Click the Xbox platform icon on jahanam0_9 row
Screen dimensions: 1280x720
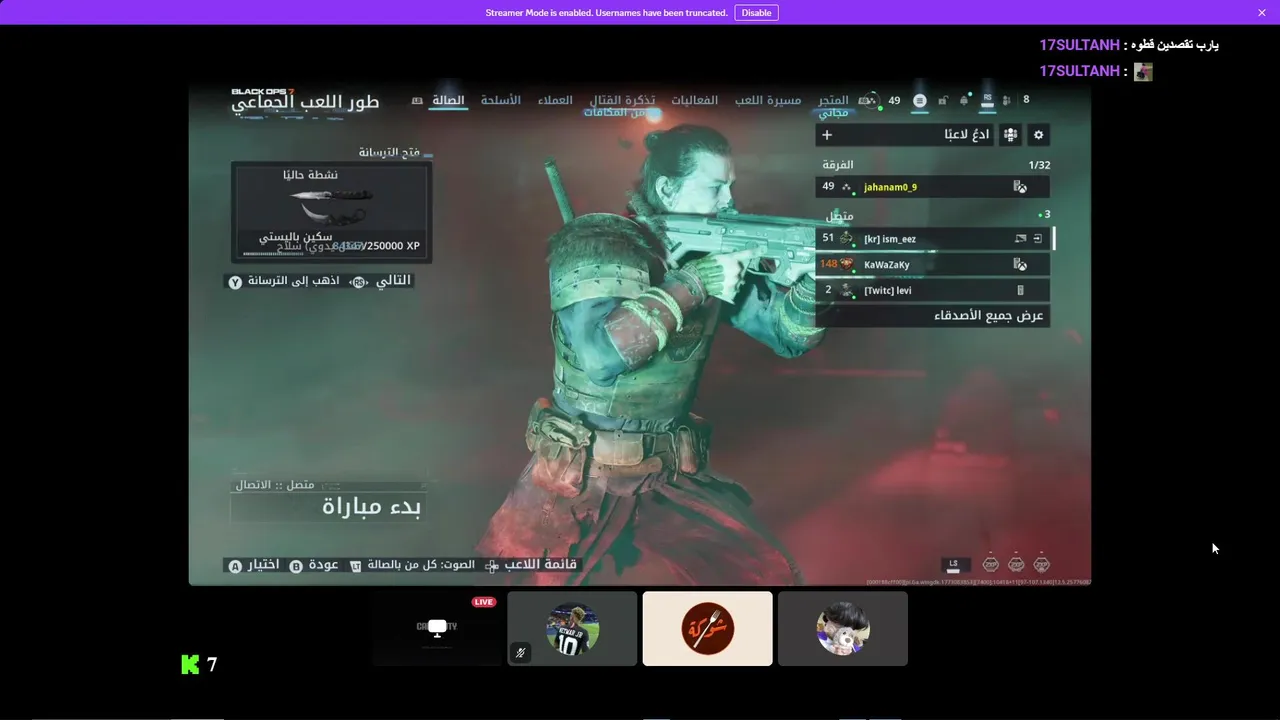1020,187
